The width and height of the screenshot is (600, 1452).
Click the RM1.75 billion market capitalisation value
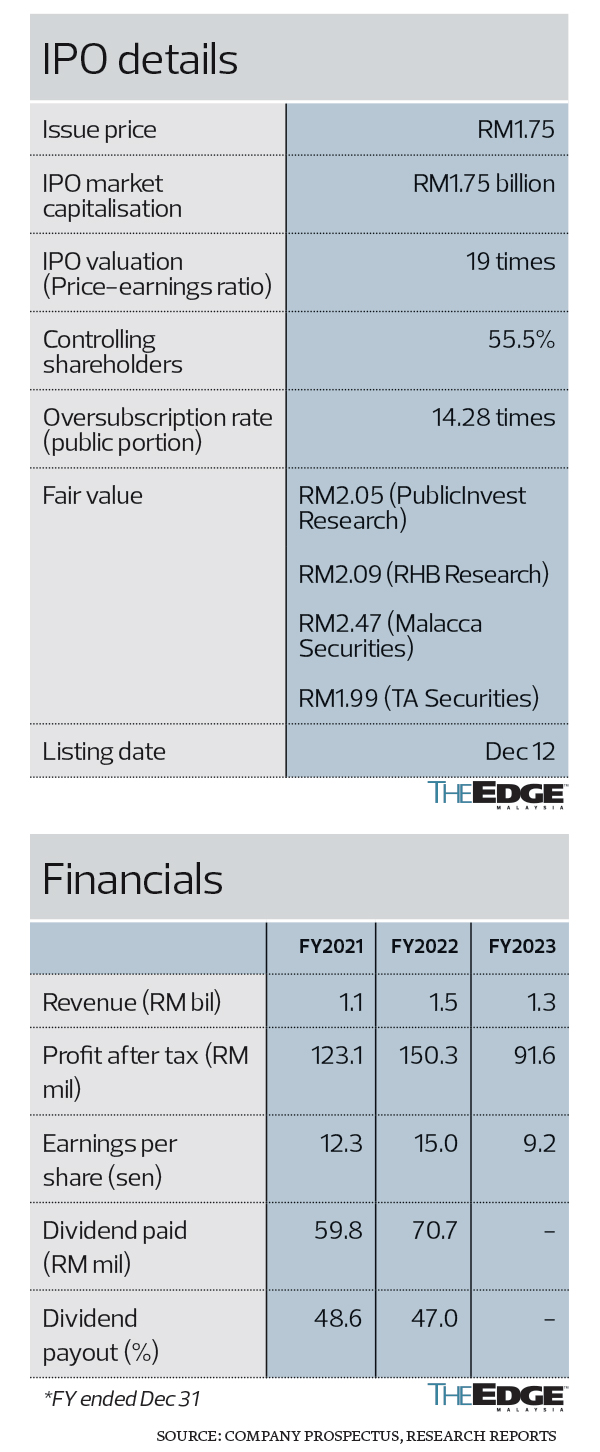(x=484, y=183)
